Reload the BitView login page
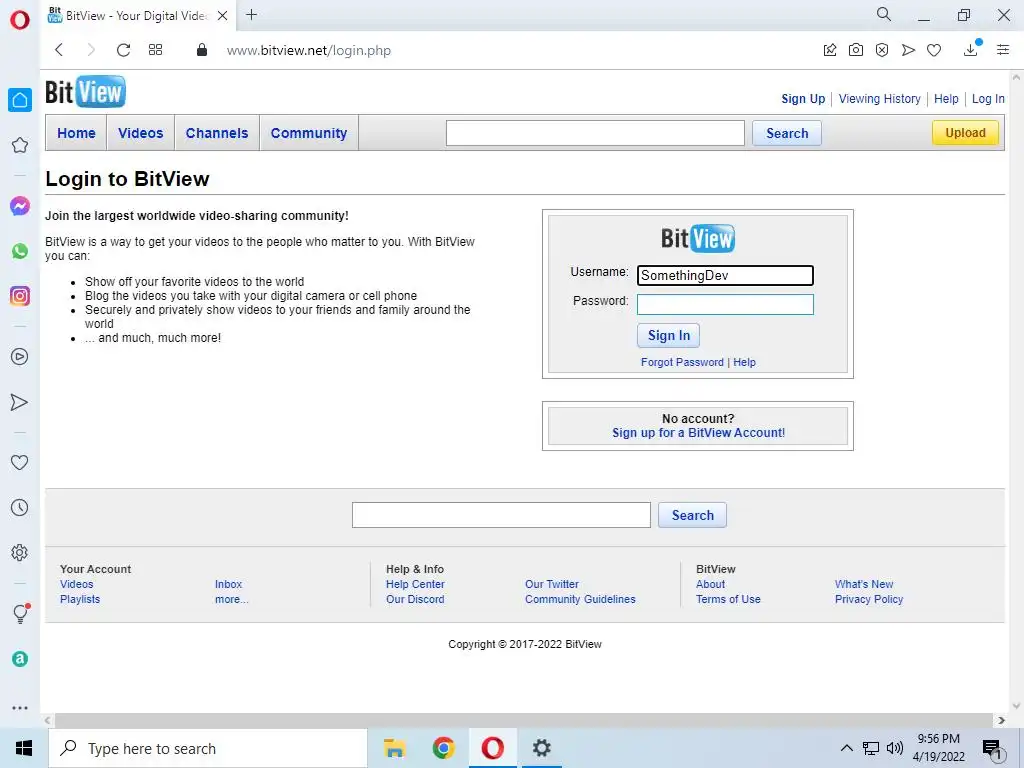The height and width of the screenshot is (768, 1024). pos(123,50)
